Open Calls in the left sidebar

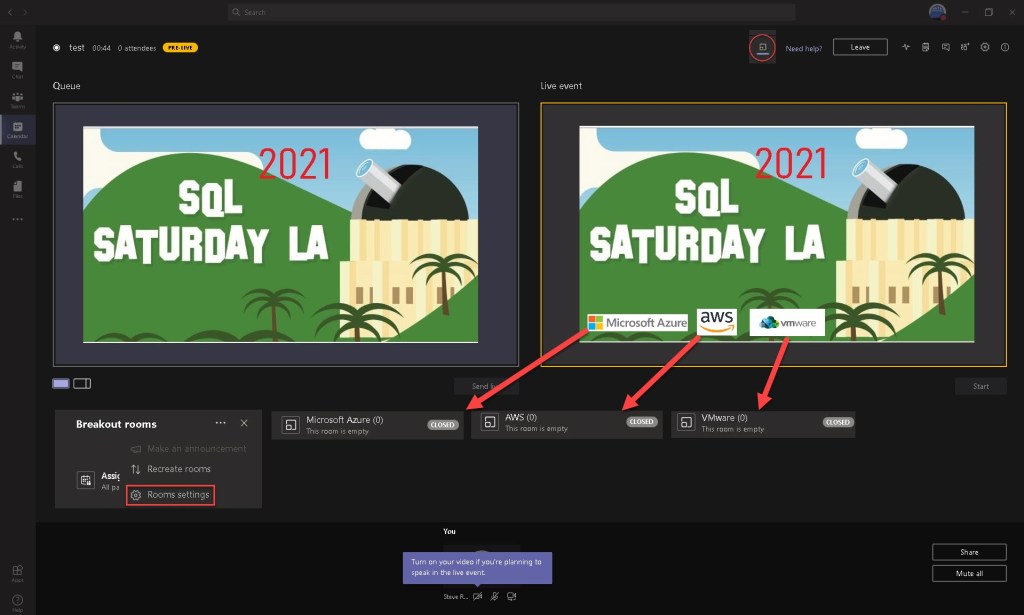[x=17, y=159]
